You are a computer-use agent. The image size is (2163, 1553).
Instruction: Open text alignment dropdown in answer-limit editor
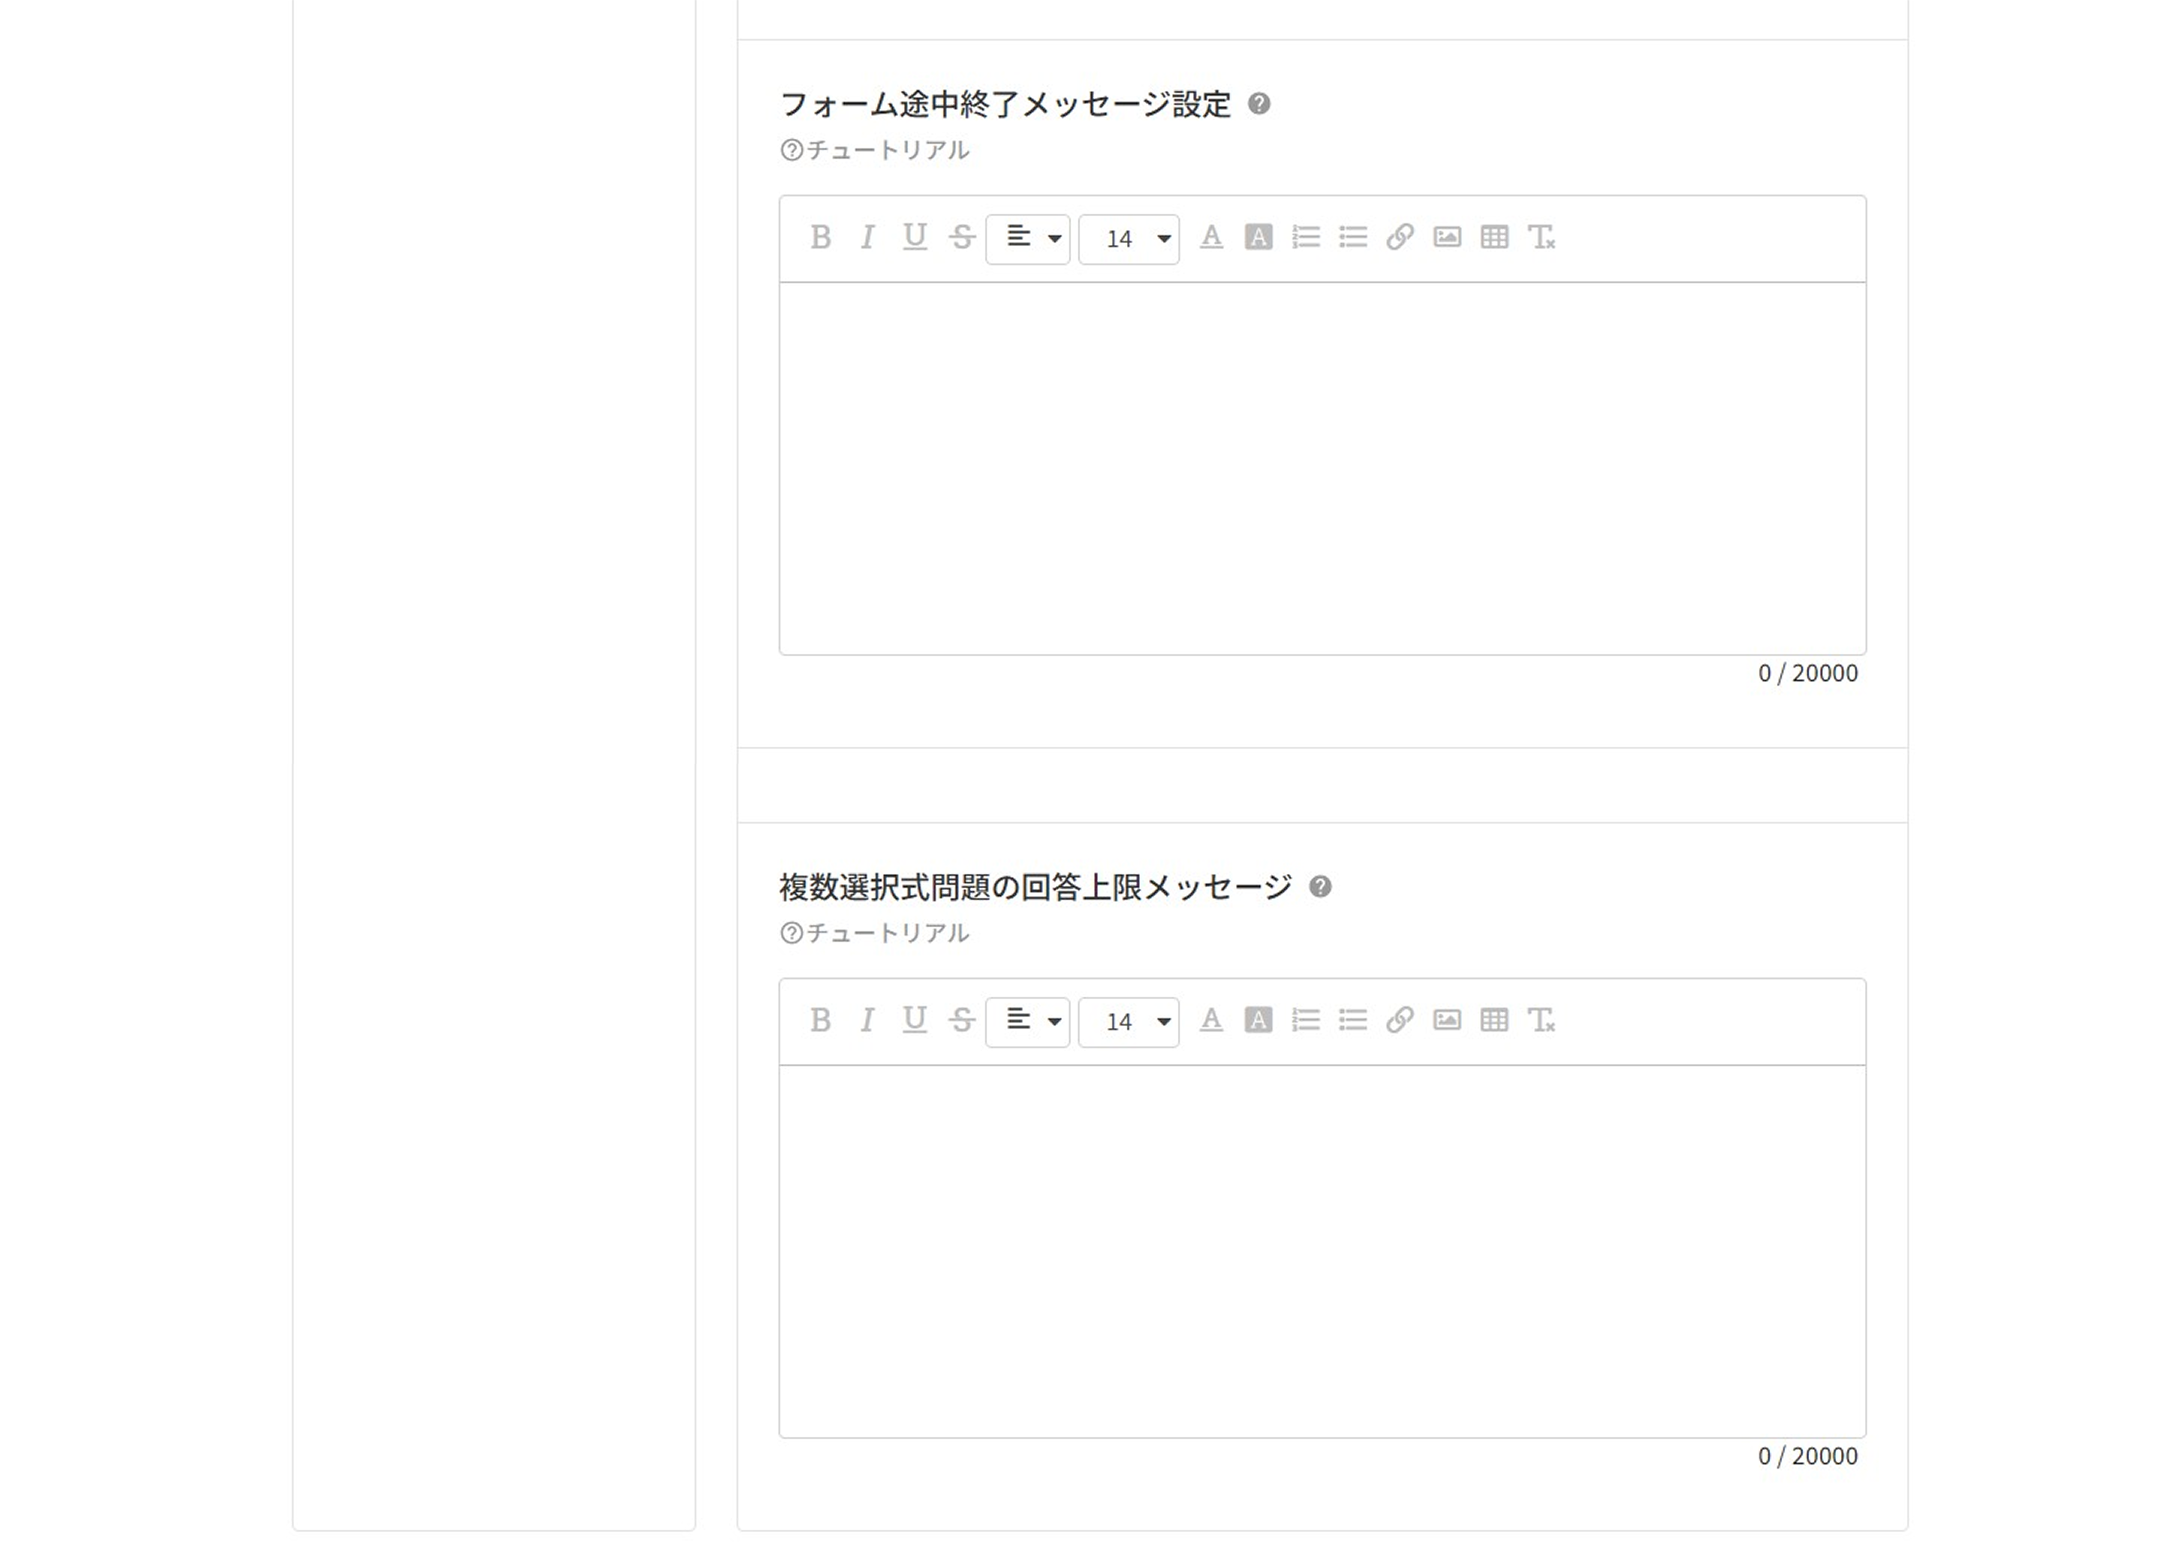coord(1028,1022)
